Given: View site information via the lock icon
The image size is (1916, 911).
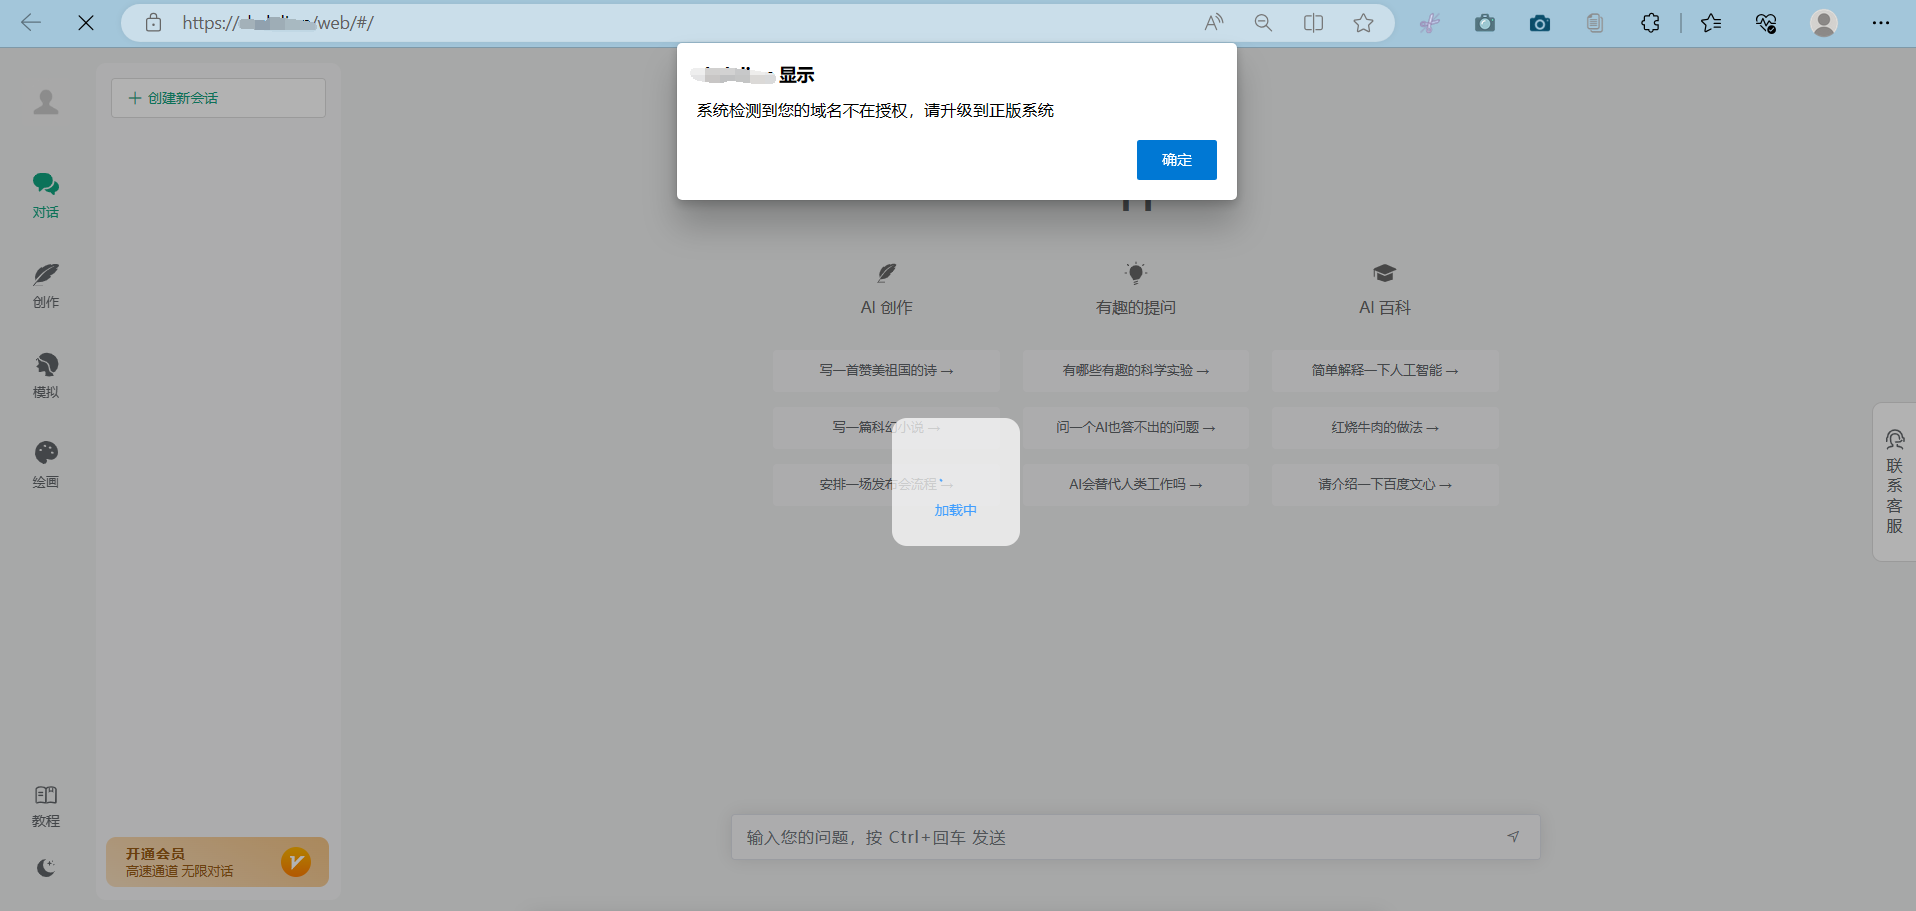Looking at the screenshot, I should (x=153, y=22).
